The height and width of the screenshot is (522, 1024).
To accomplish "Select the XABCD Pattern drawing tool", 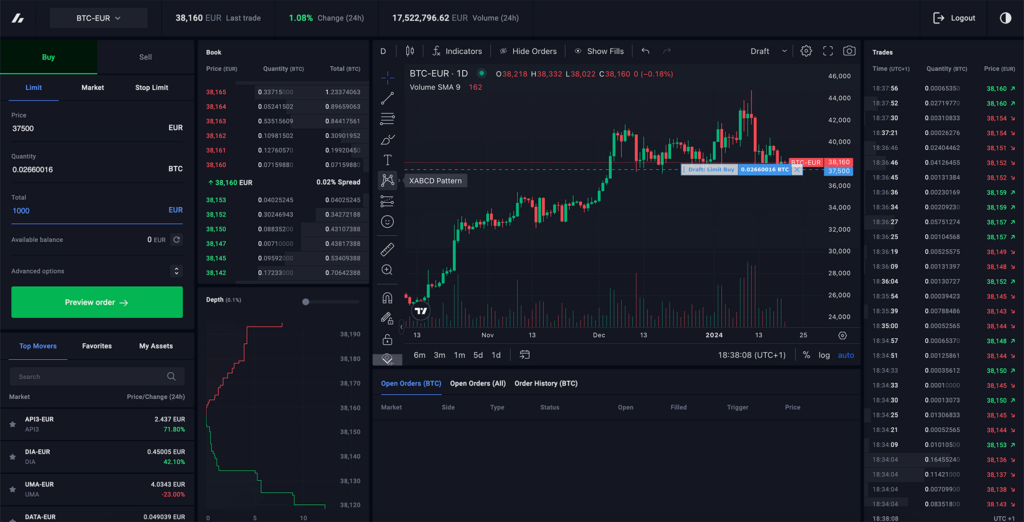I will [387, 180].
